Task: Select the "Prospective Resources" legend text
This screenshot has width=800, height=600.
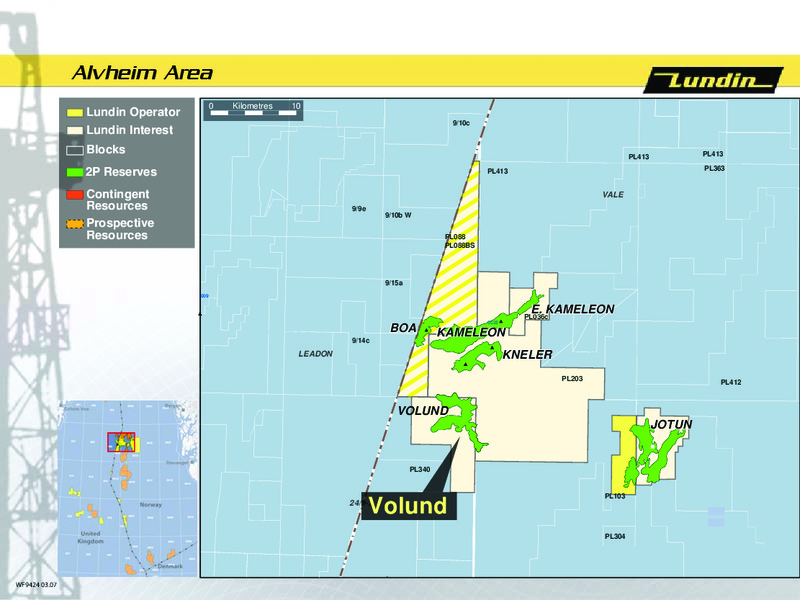Action: point(120,229)
